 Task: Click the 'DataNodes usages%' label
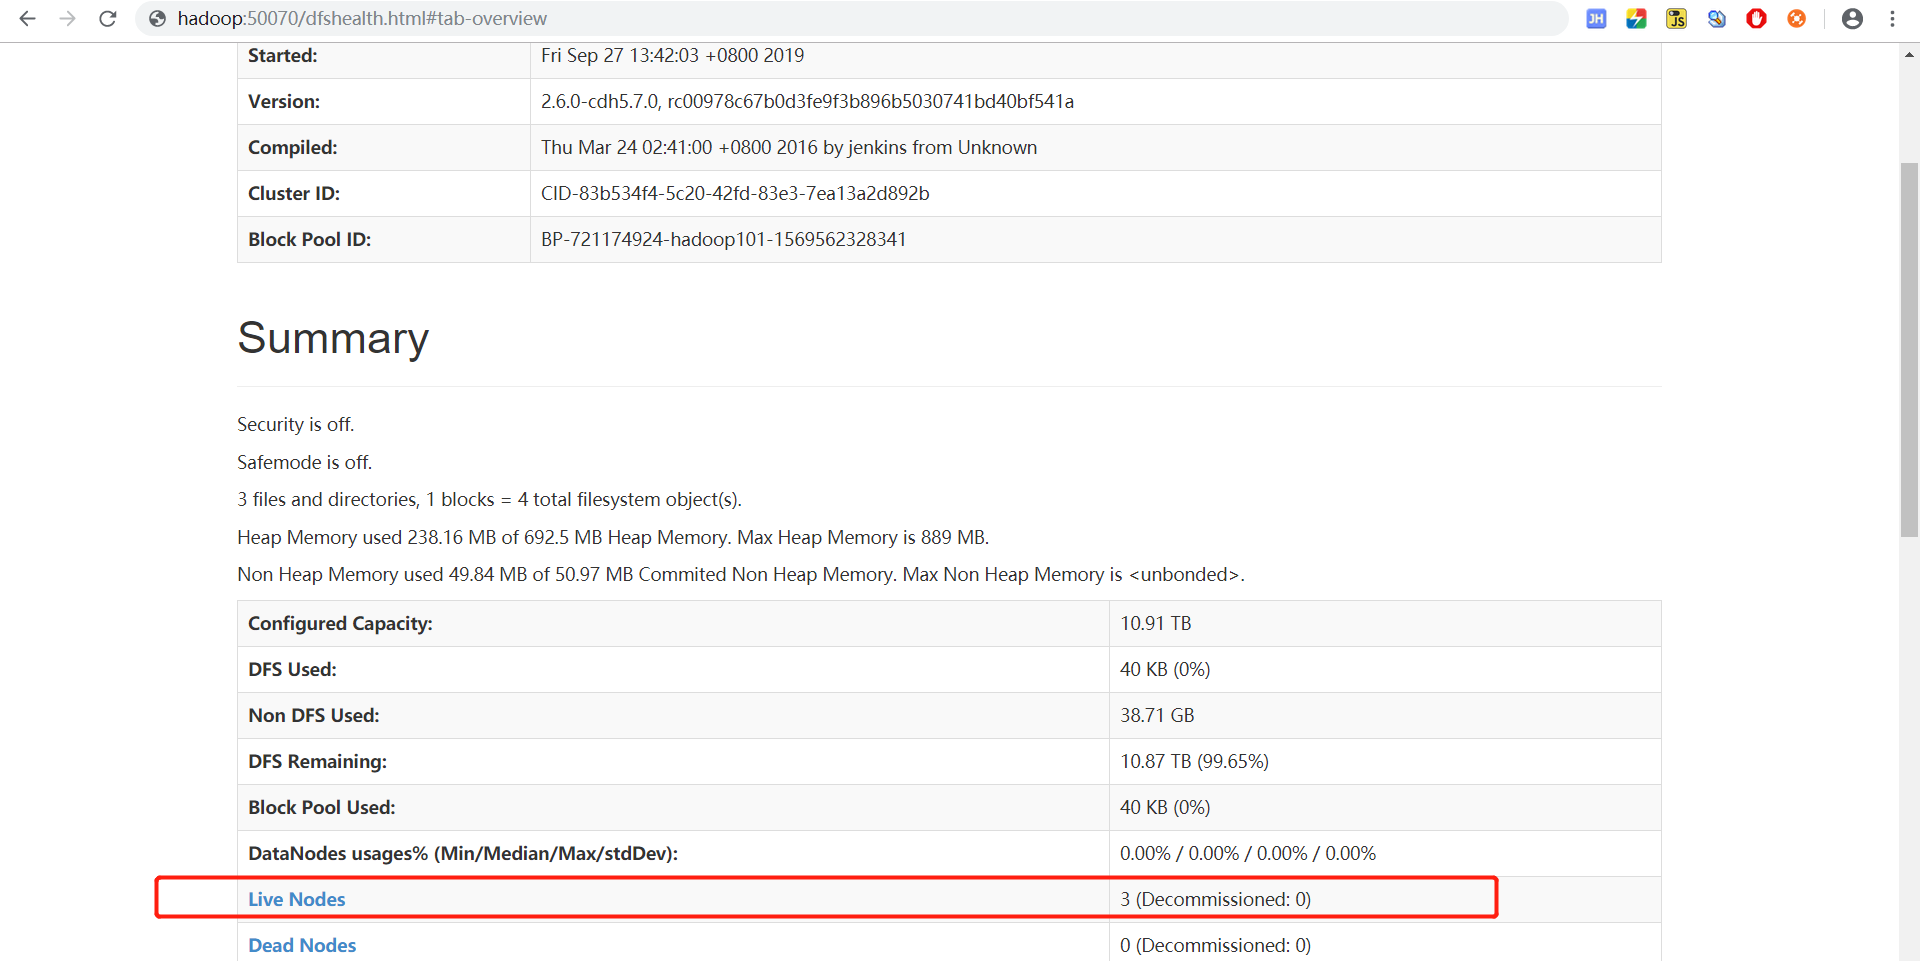(463, 853)
